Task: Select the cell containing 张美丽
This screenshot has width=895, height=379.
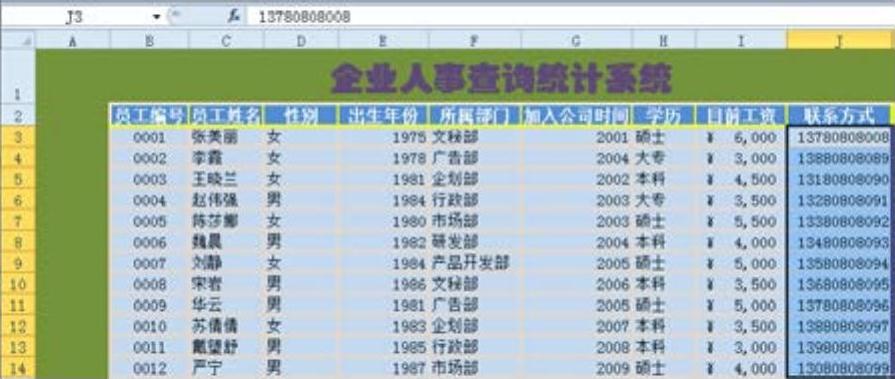Action: (226, 138)
